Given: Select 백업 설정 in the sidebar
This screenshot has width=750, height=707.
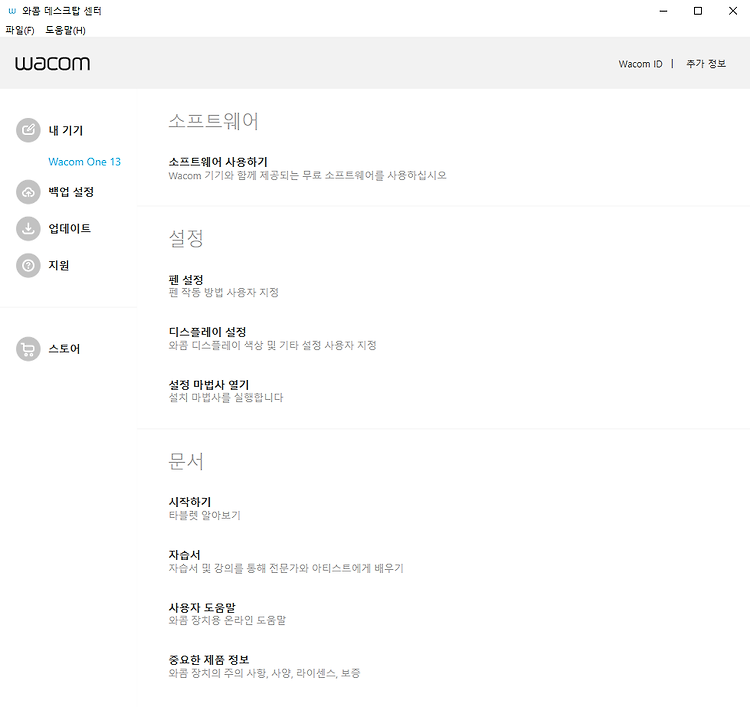Looking at the screenshot, I should coord(71,192).
